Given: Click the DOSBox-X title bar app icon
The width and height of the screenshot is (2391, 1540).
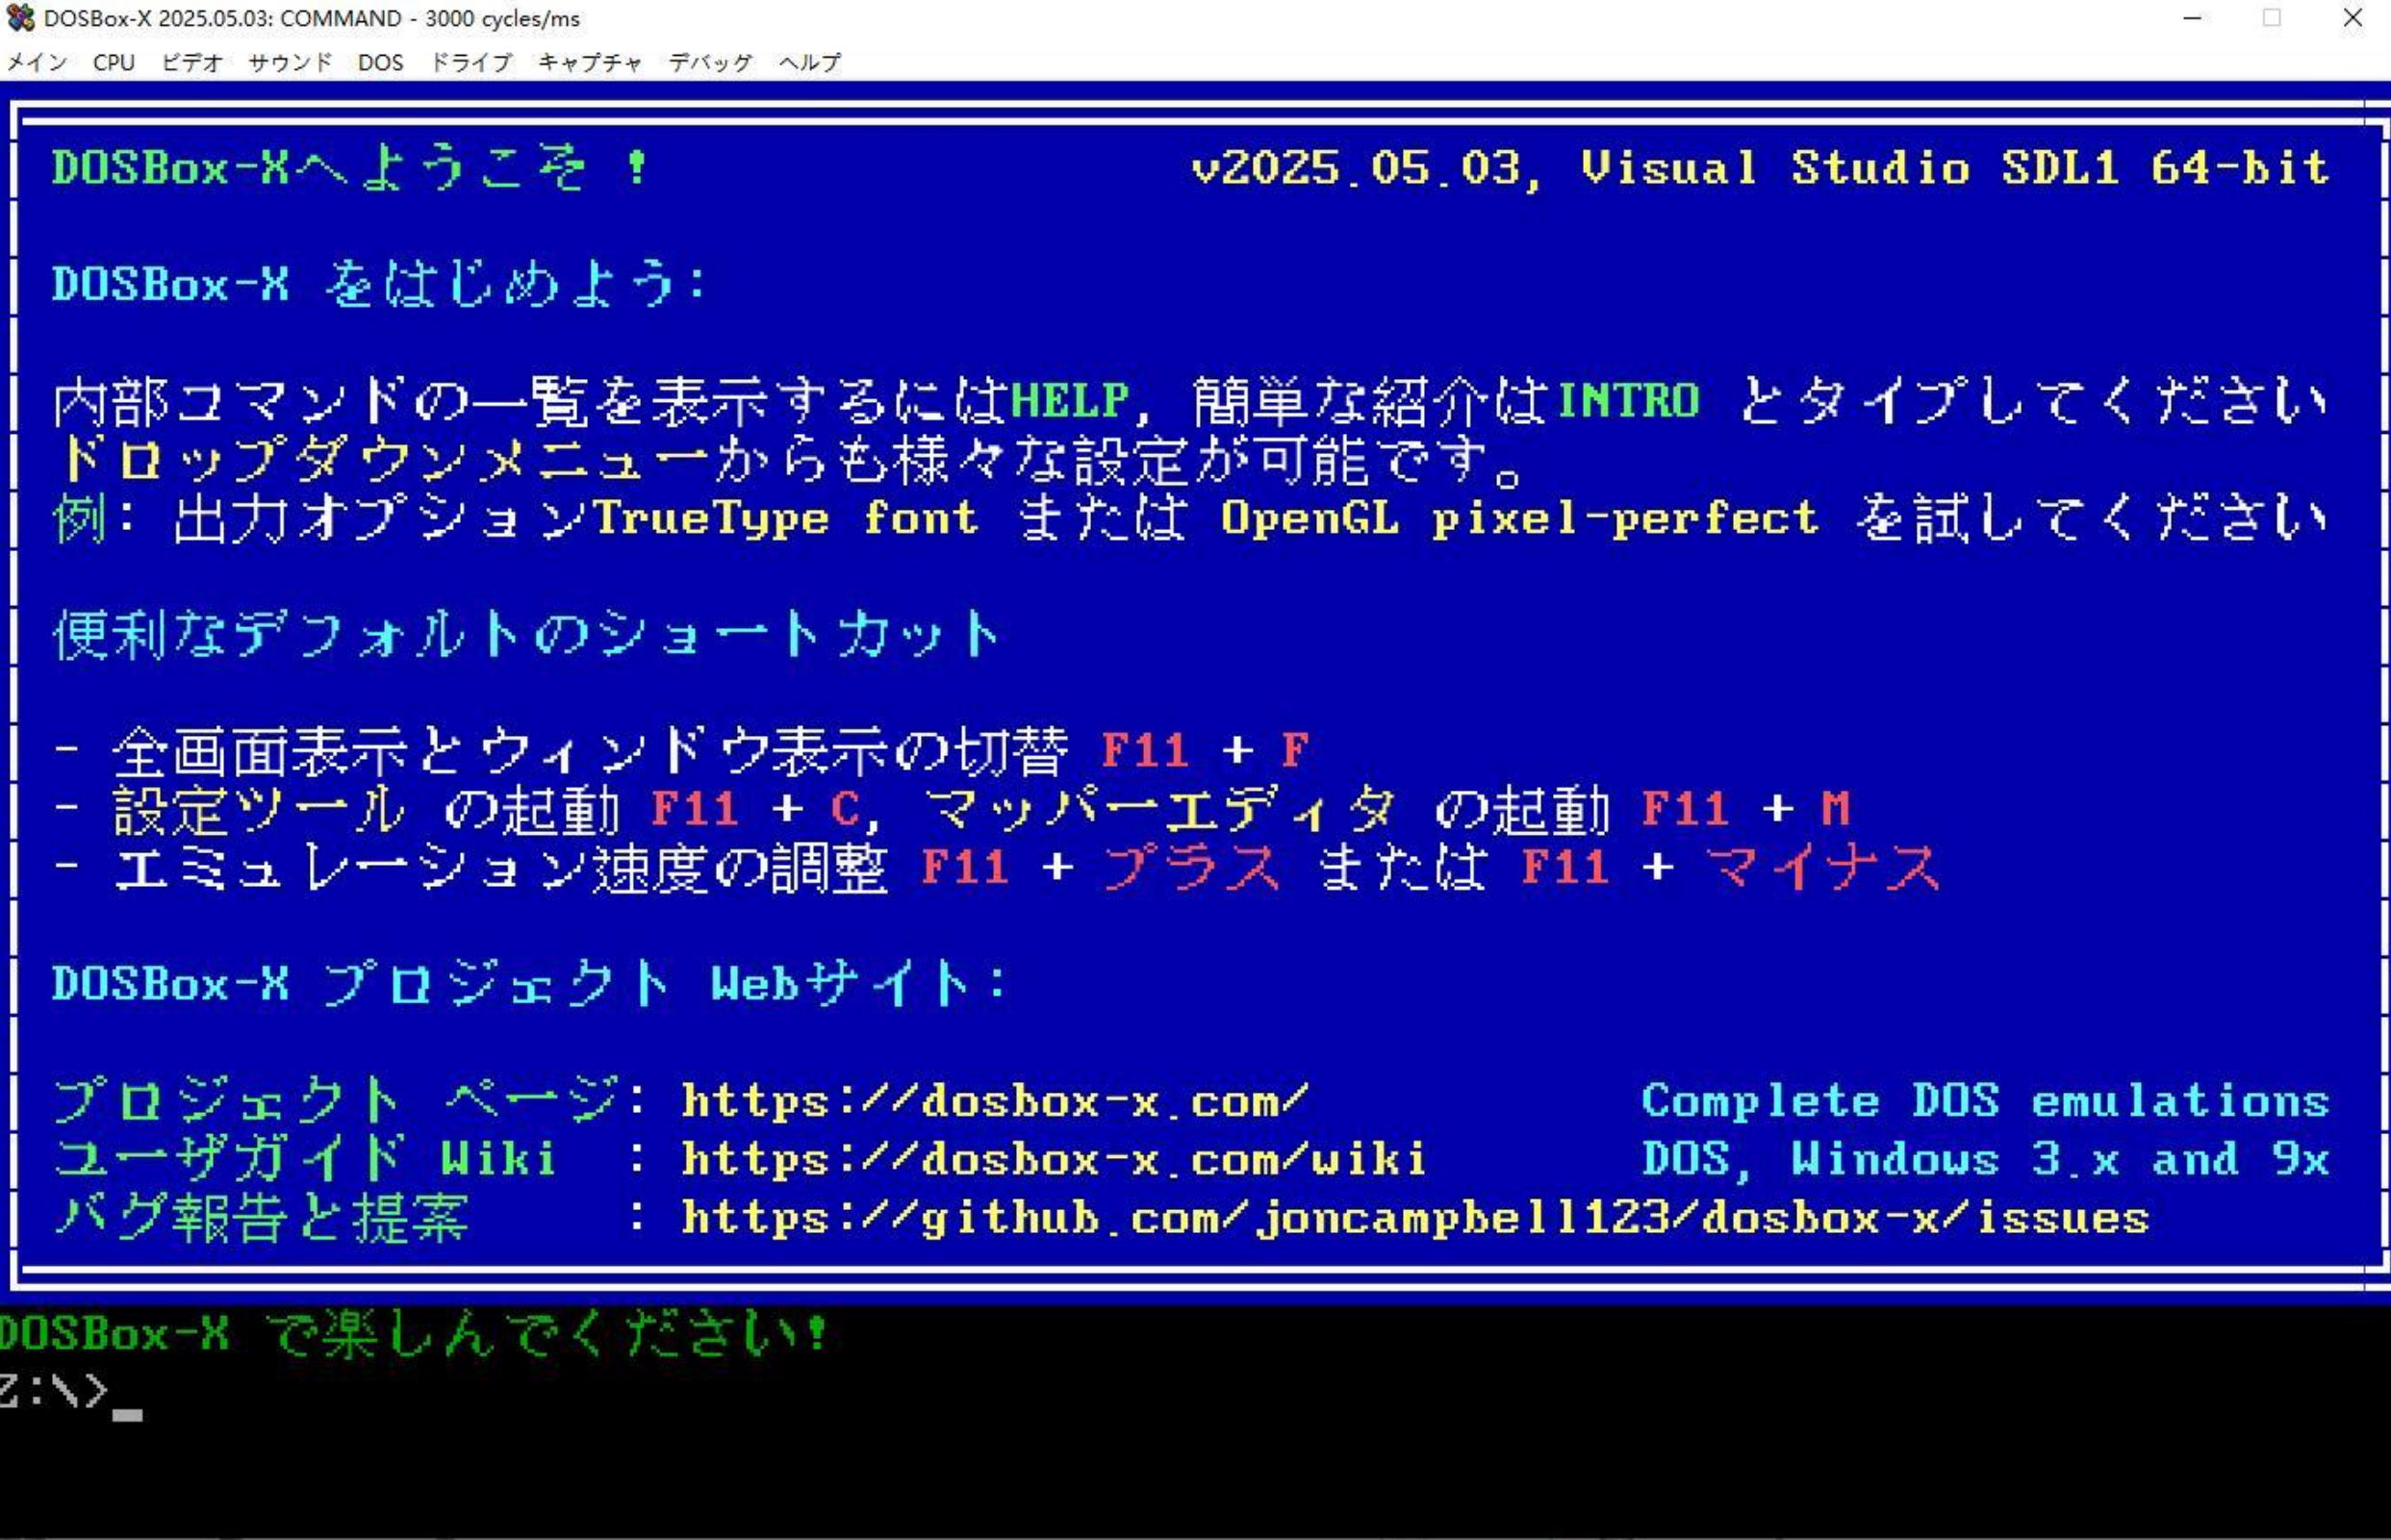Looking at the screenshot, I should pos(20,18).
